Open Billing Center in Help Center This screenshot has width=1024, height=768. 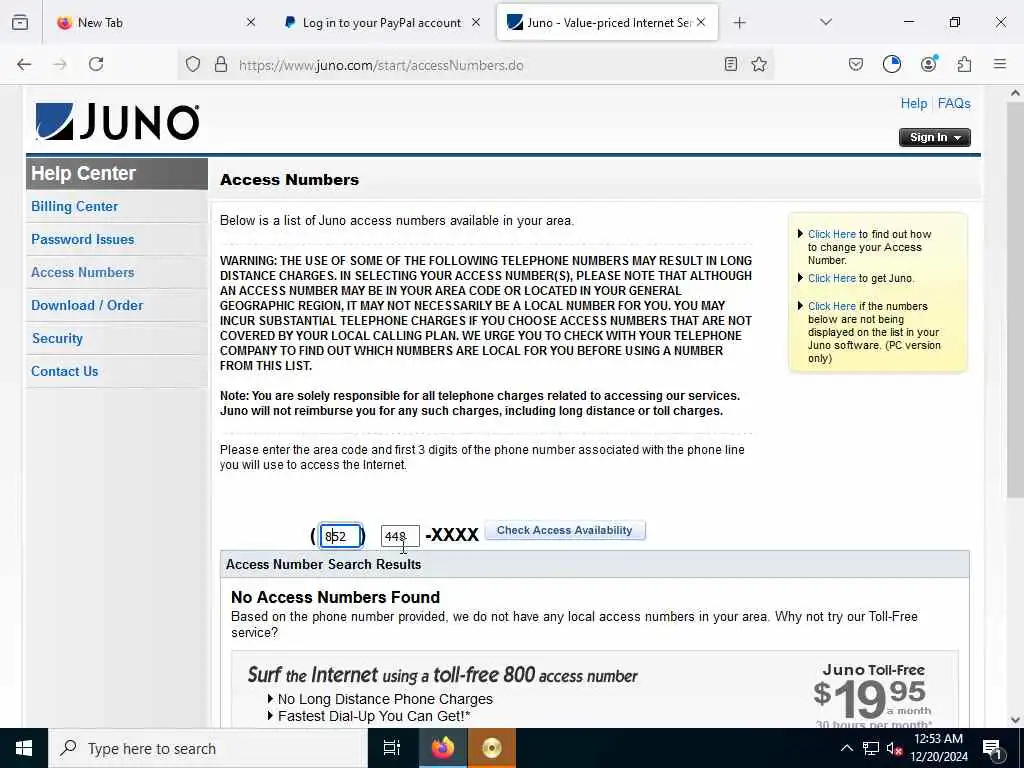tap(74, 206)
